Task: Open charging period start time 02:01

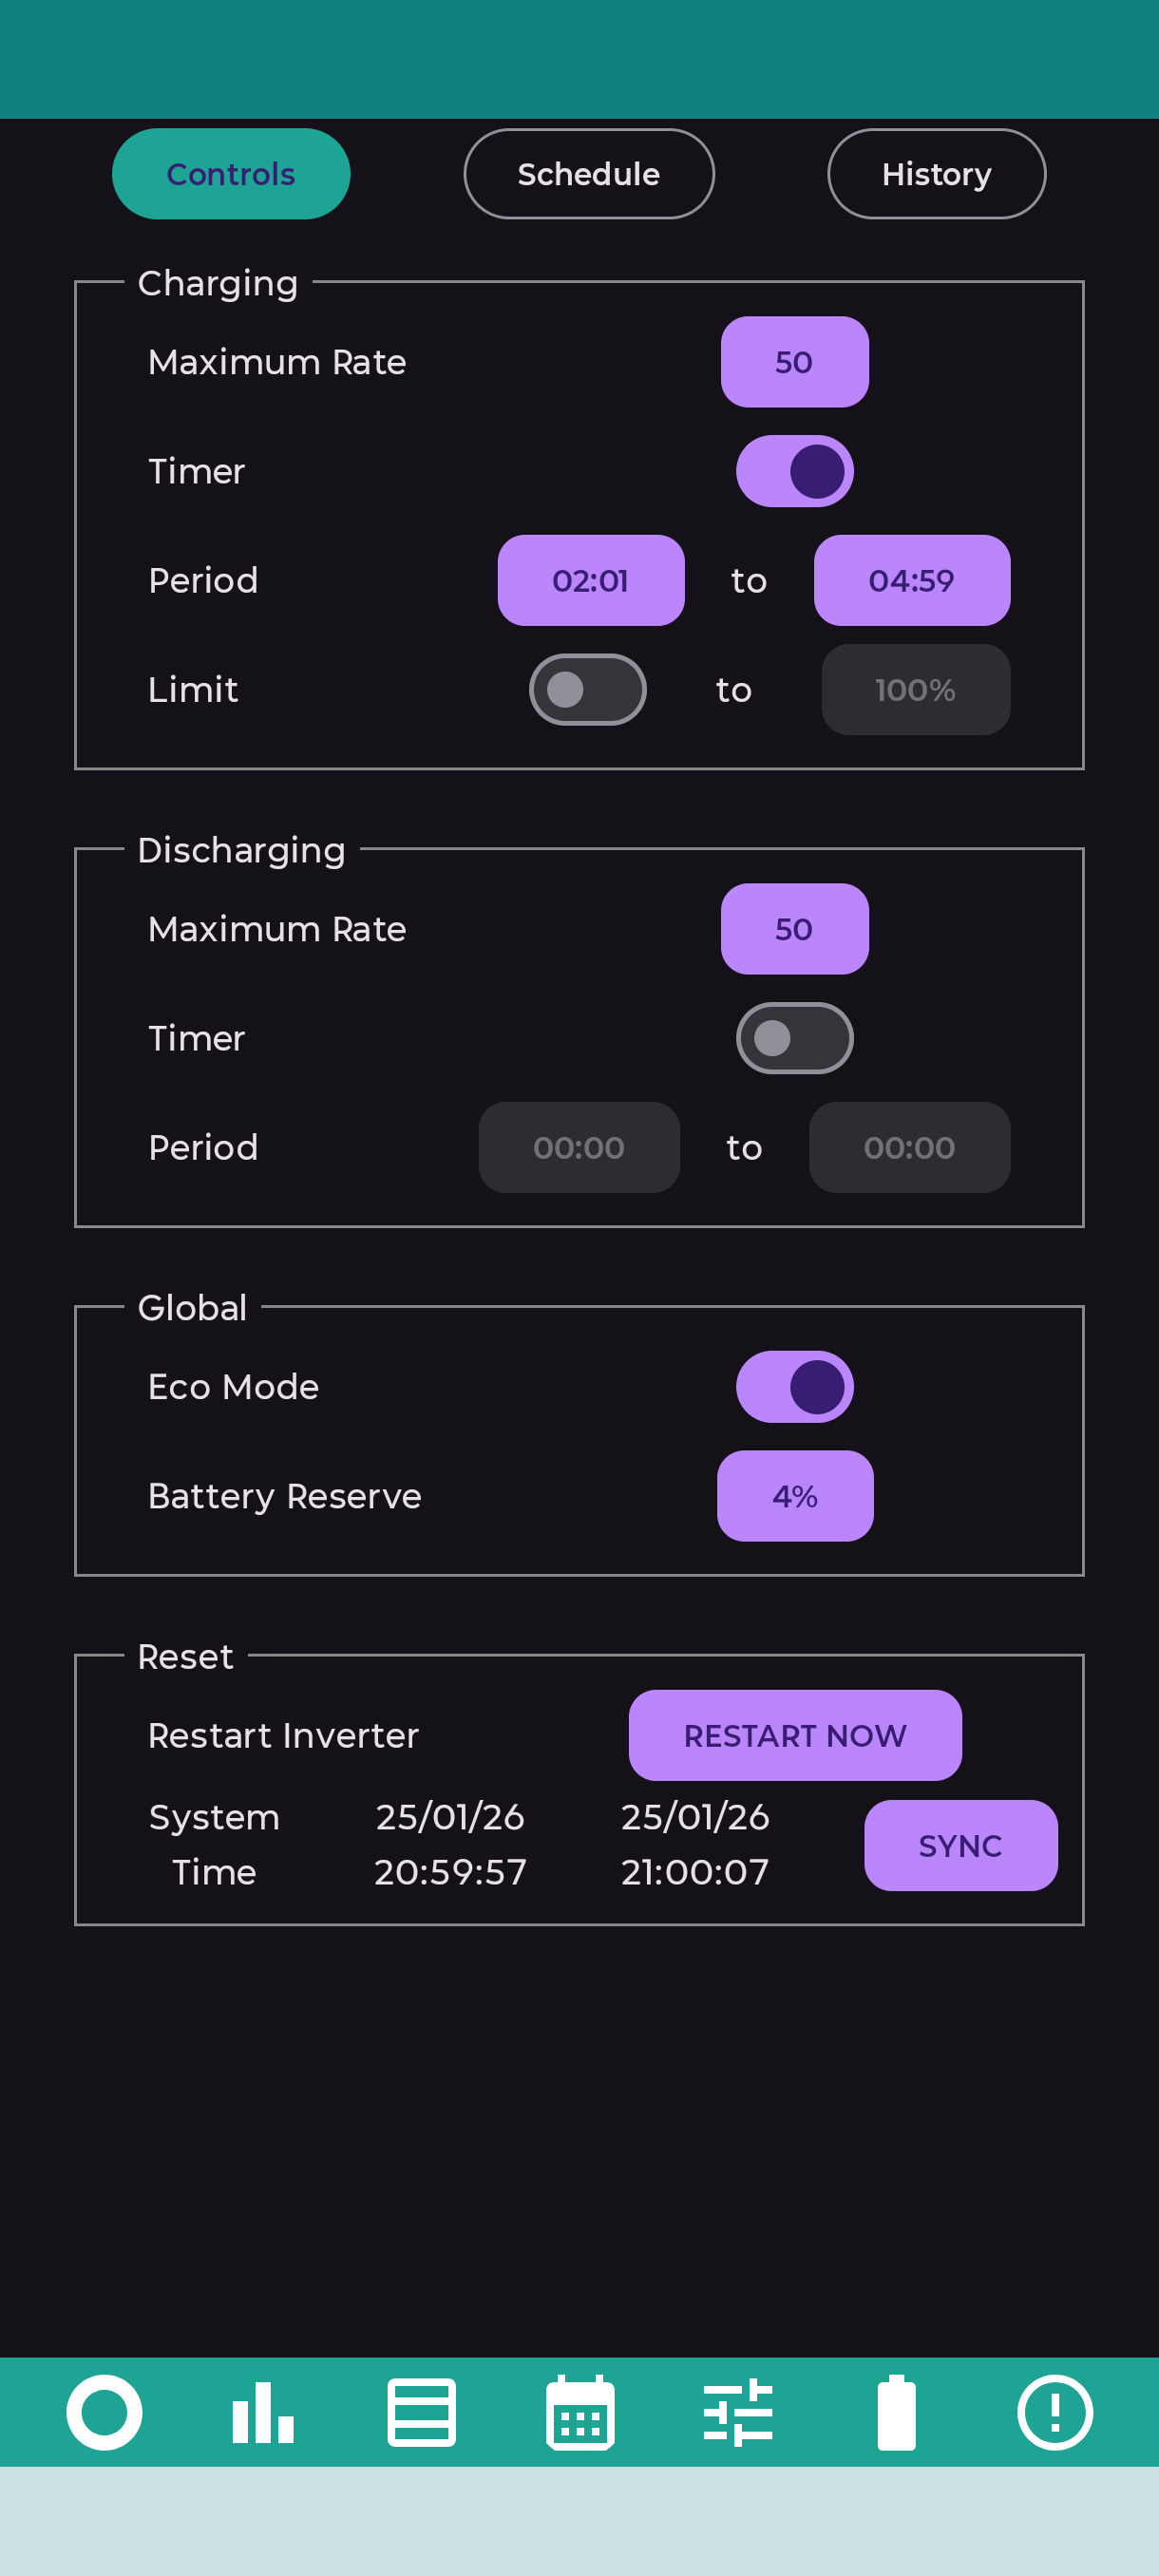Action: [591, 580]
